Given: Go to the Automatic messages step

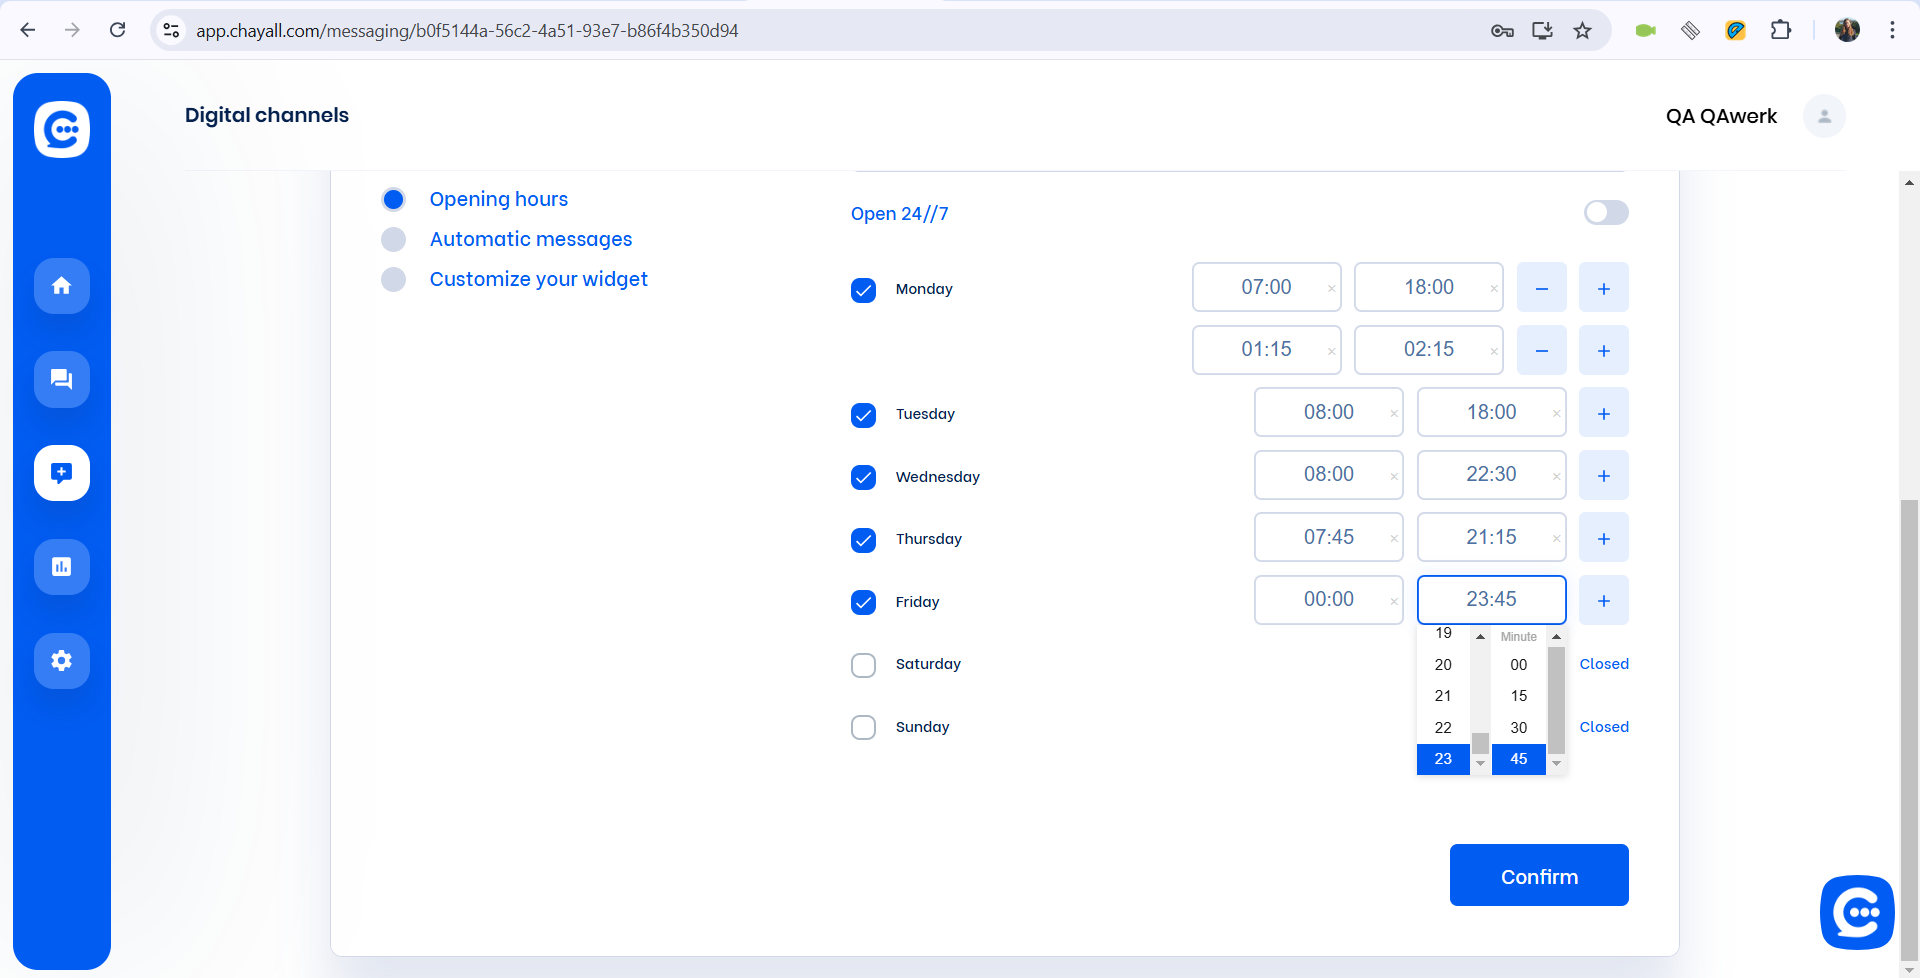Looking at the screenshot, I should [x=531, y=239].
